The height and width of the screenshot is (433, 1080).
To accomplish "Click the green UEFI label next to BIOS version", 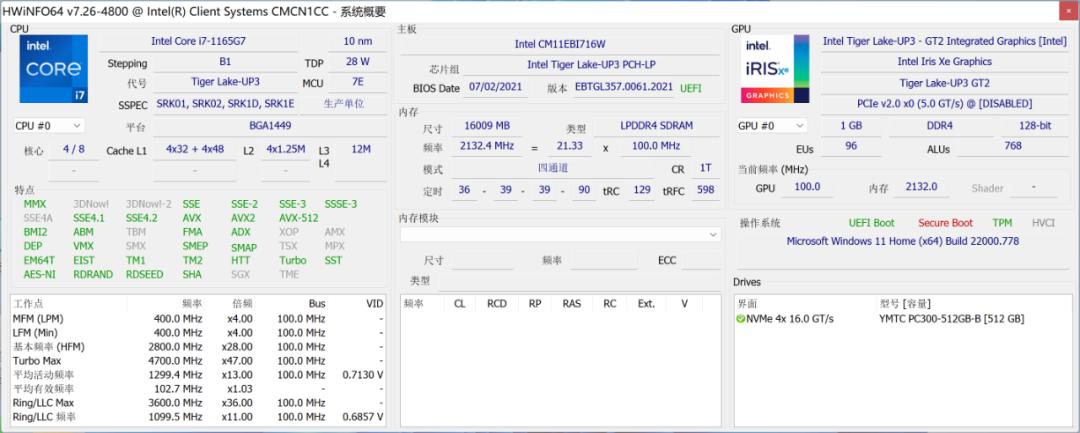I will 692,88.
